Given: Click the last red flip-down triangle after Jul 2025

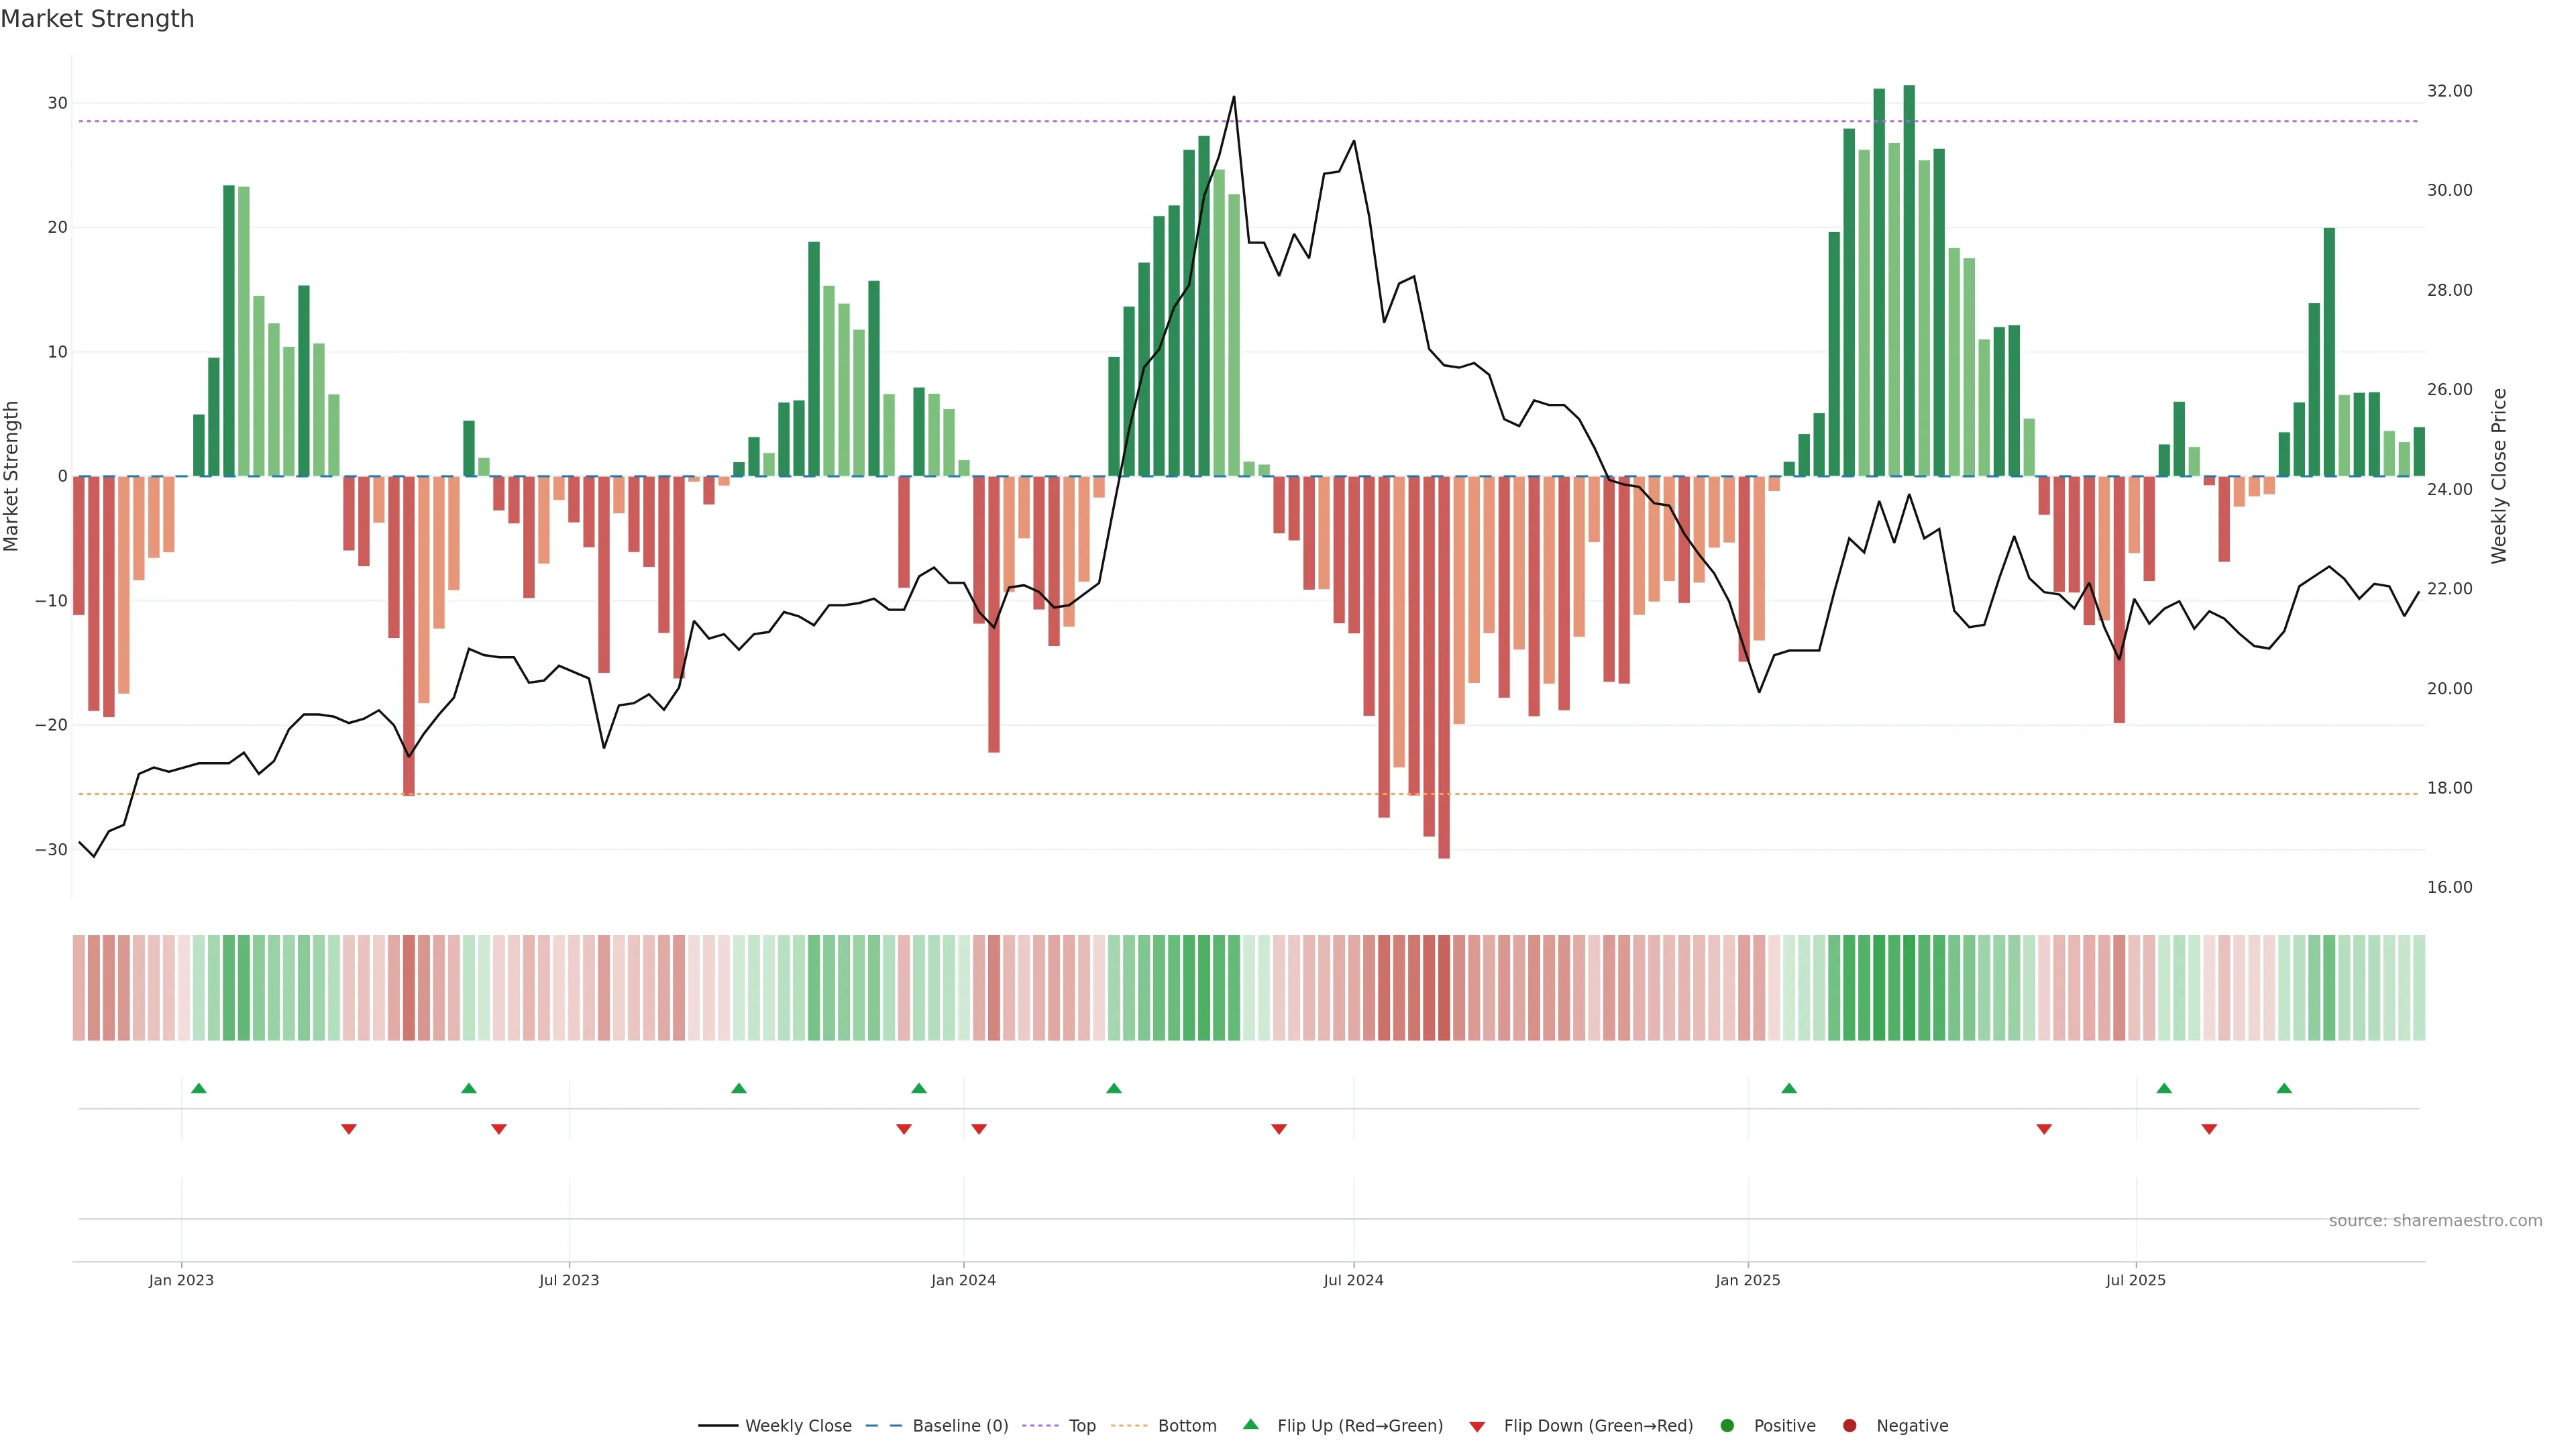Looking at the screenshot, I should click(x=2209, y=1129).
